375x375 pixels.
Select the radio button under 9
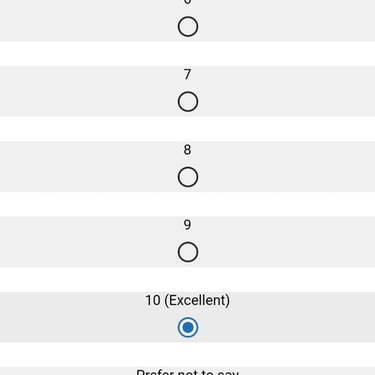coord(188,252)
